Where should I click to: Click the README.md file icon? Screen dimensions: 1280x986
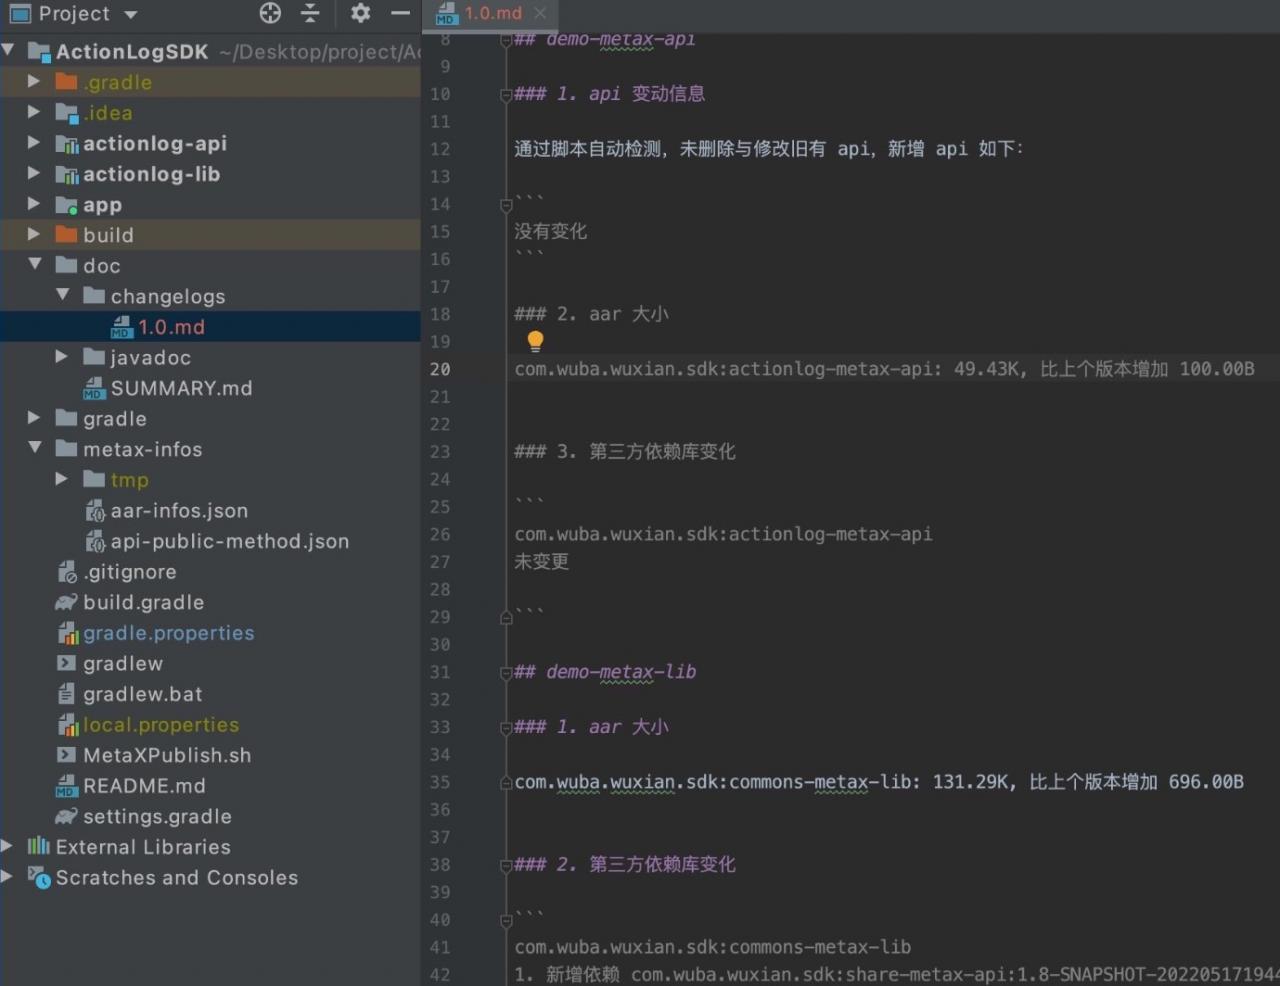66,786
